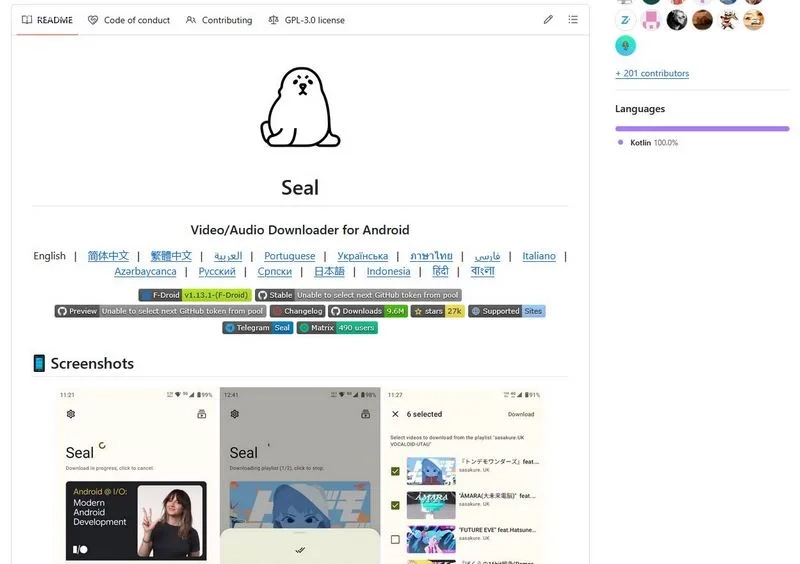This screenshot has height=564, width=800.
Task: Click the purple Kotlin language bar
Action: [x=702, y=129]
